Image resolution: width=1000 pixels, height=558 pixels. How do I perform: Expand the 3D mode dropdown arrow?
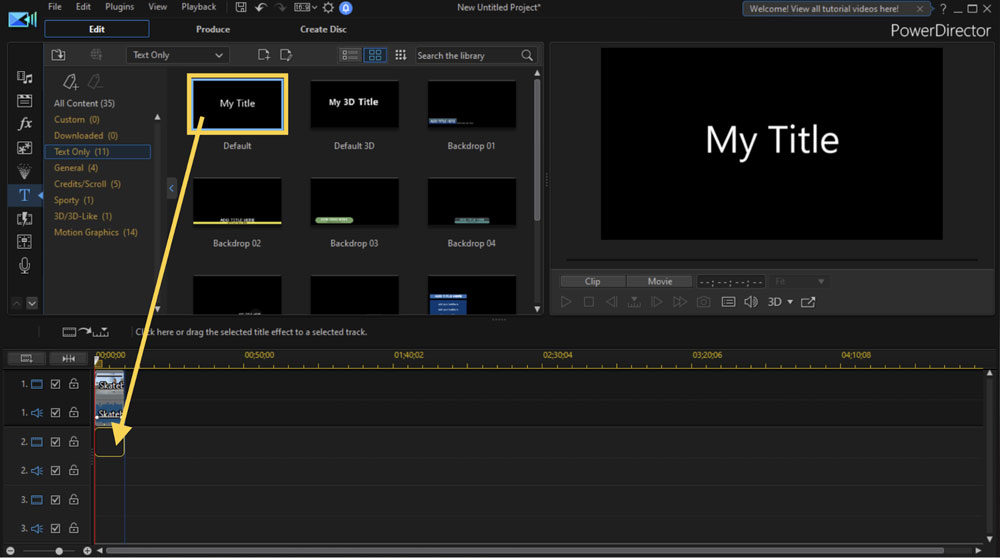point(790,302)
